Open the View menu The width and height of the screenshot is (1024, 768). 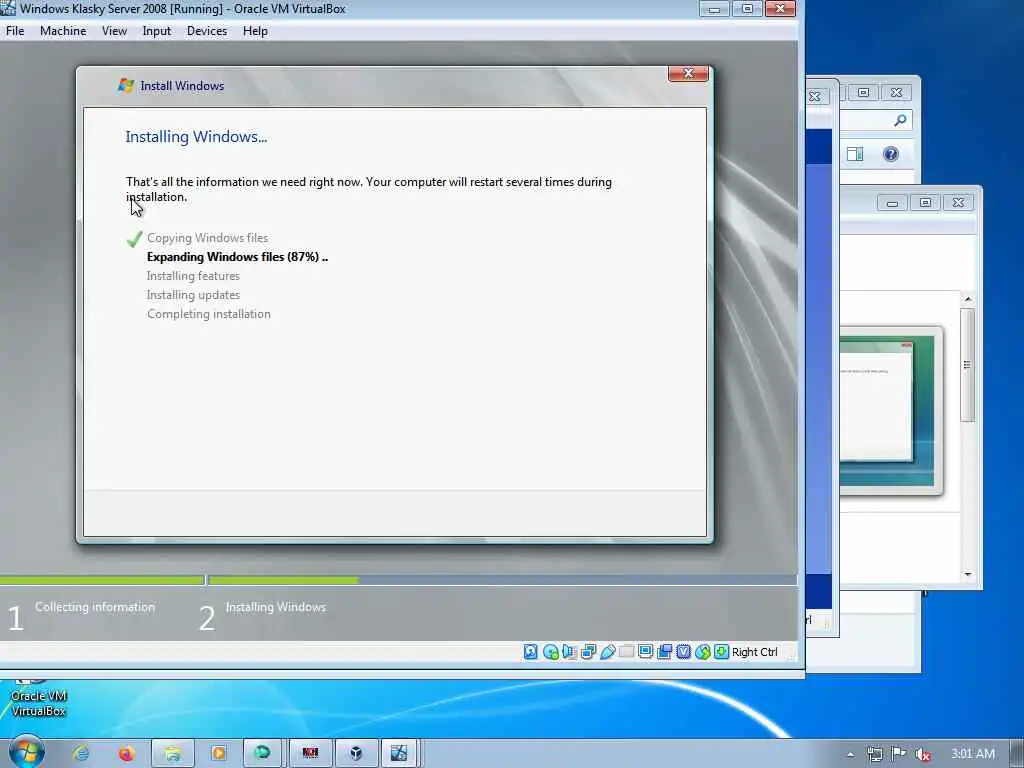(x=114, y=31)
